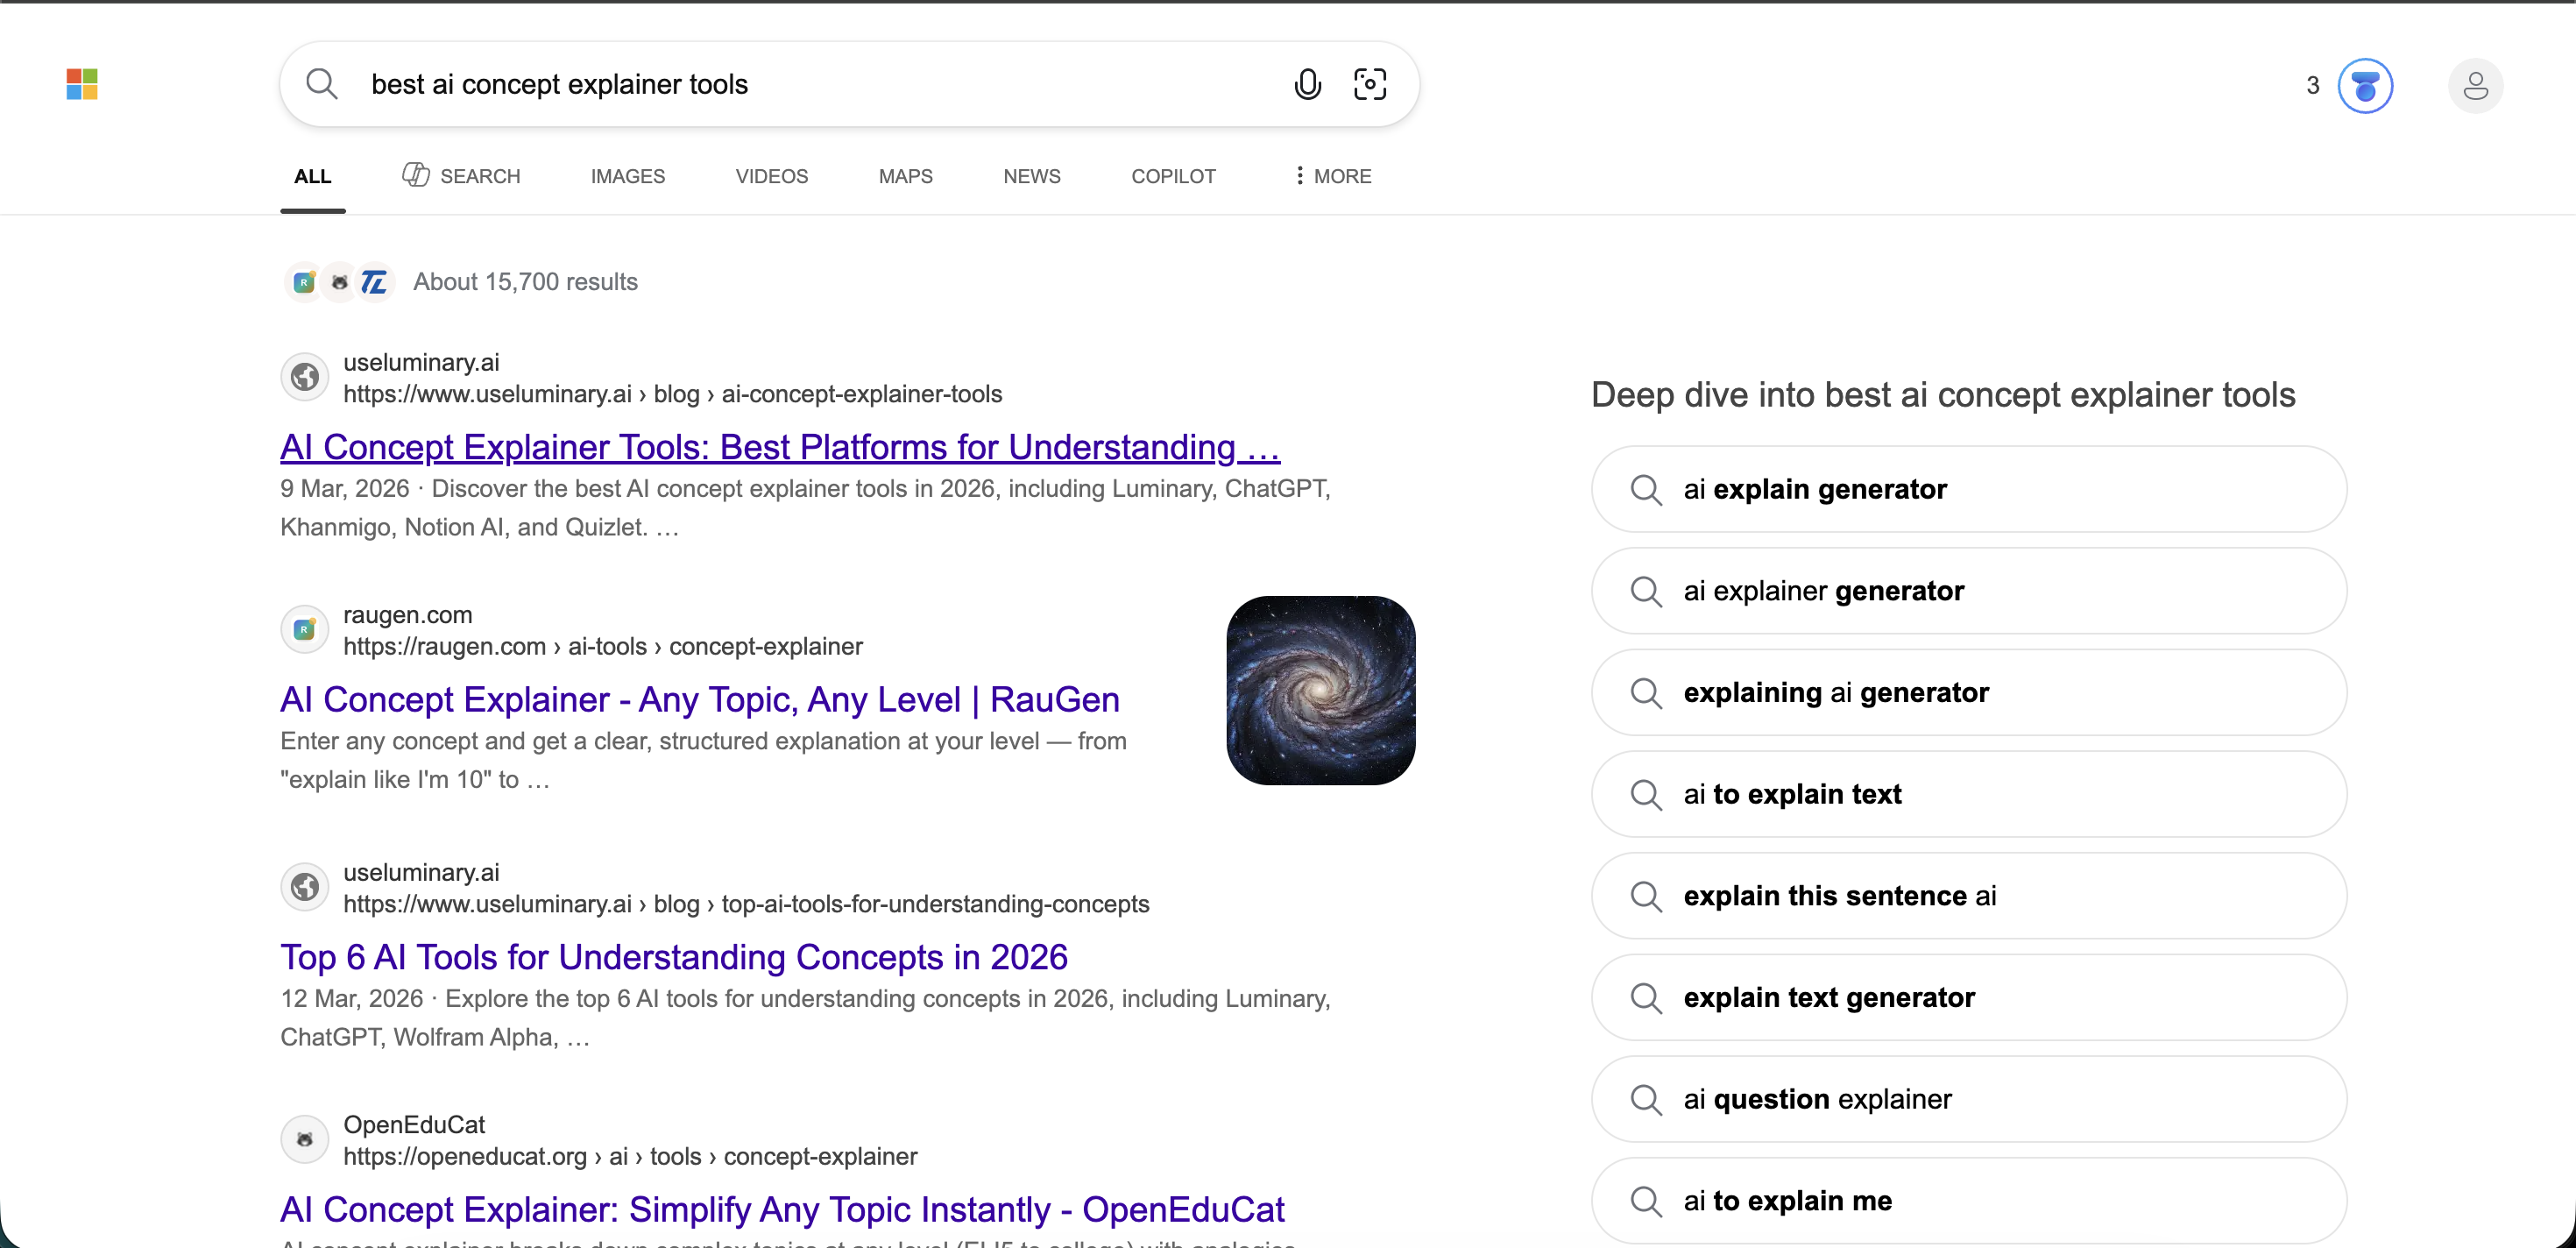The height and width of the screenshot is (1248, 2576).
Task: Click globe favicon of first useluminary.ai result
Action: point(304,377)
